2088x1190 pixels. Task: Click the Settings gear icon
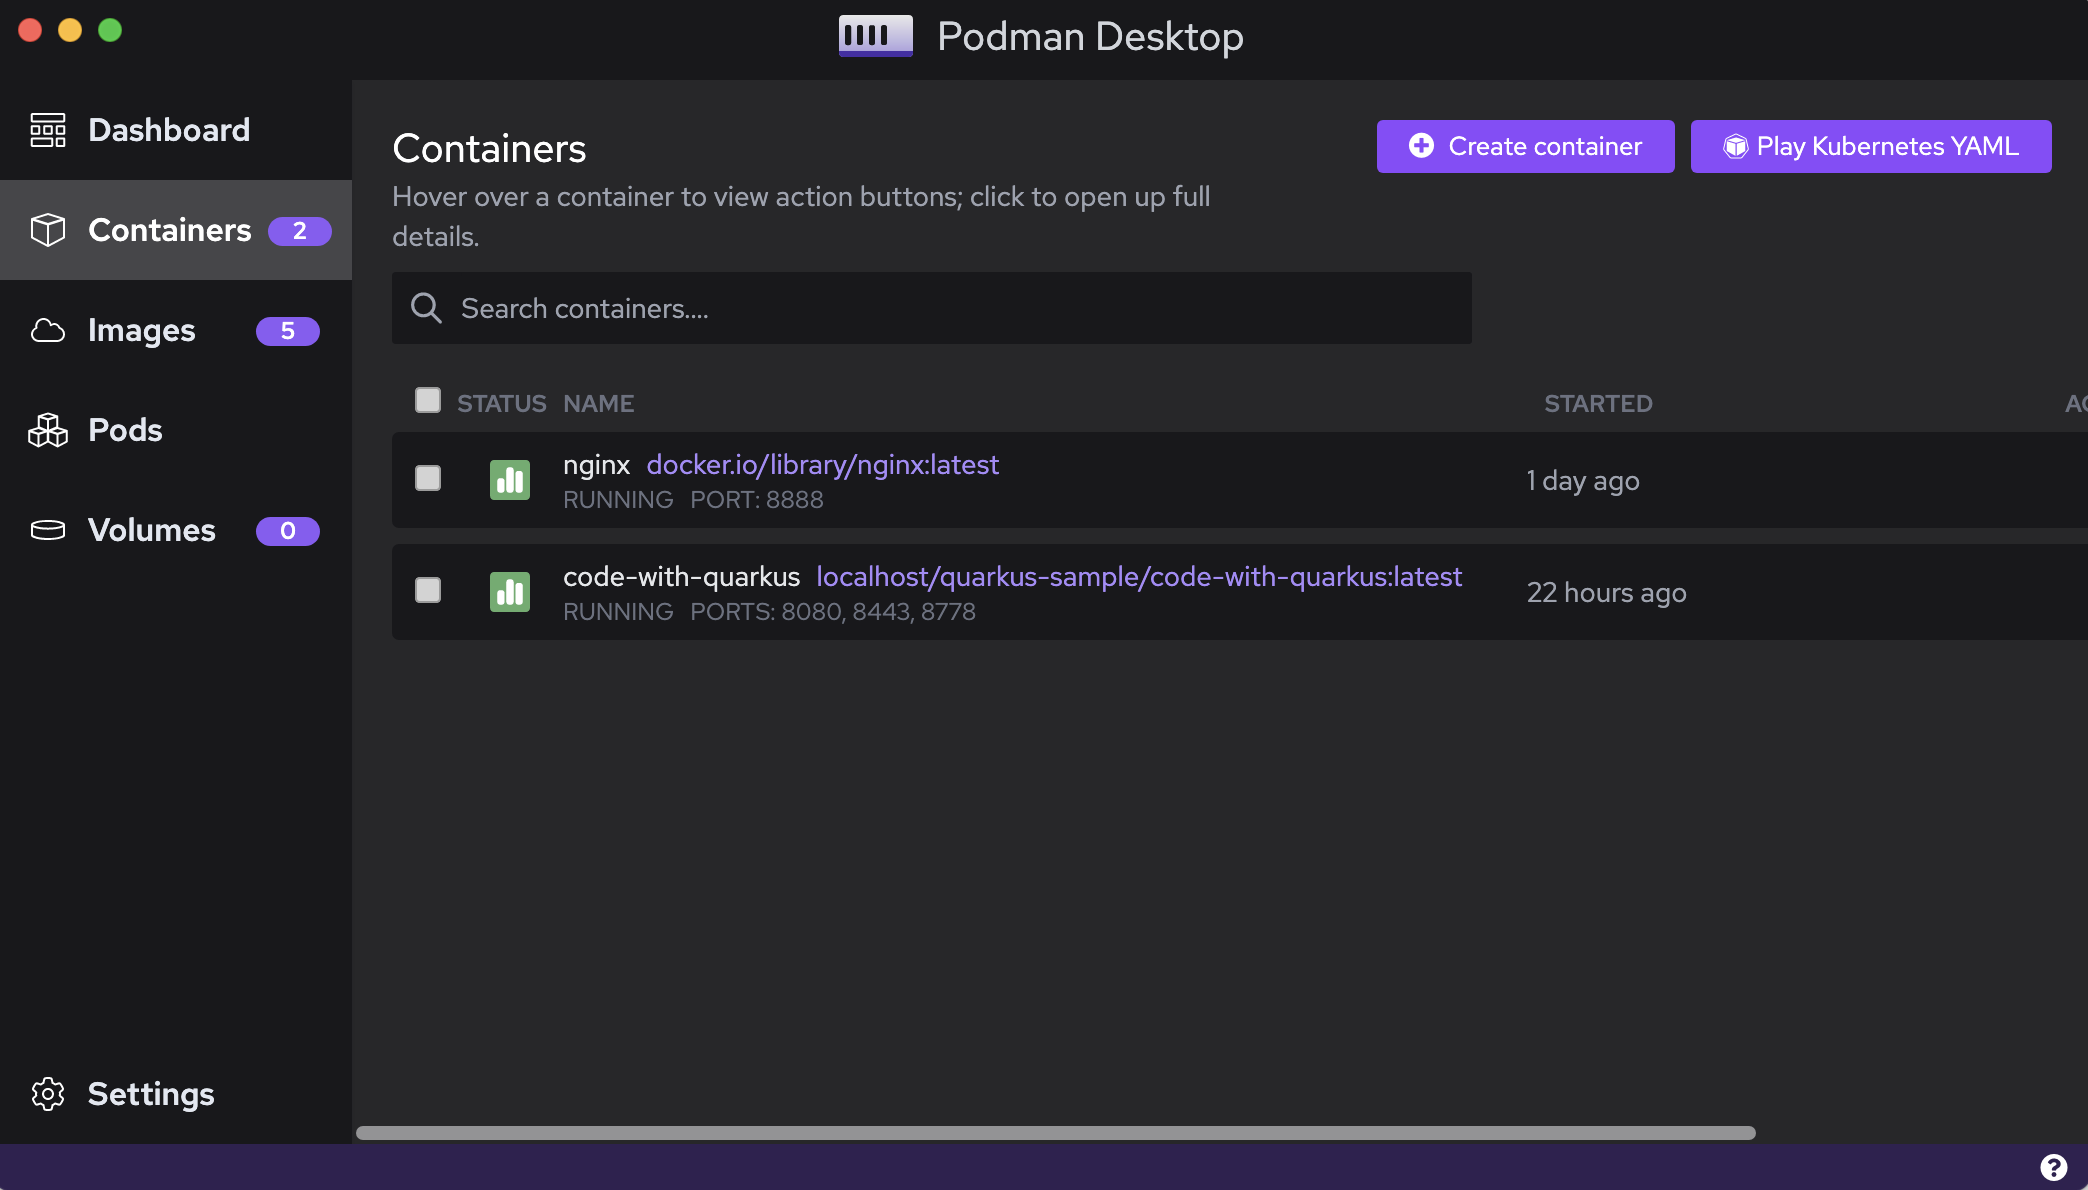coord(47,1094)
